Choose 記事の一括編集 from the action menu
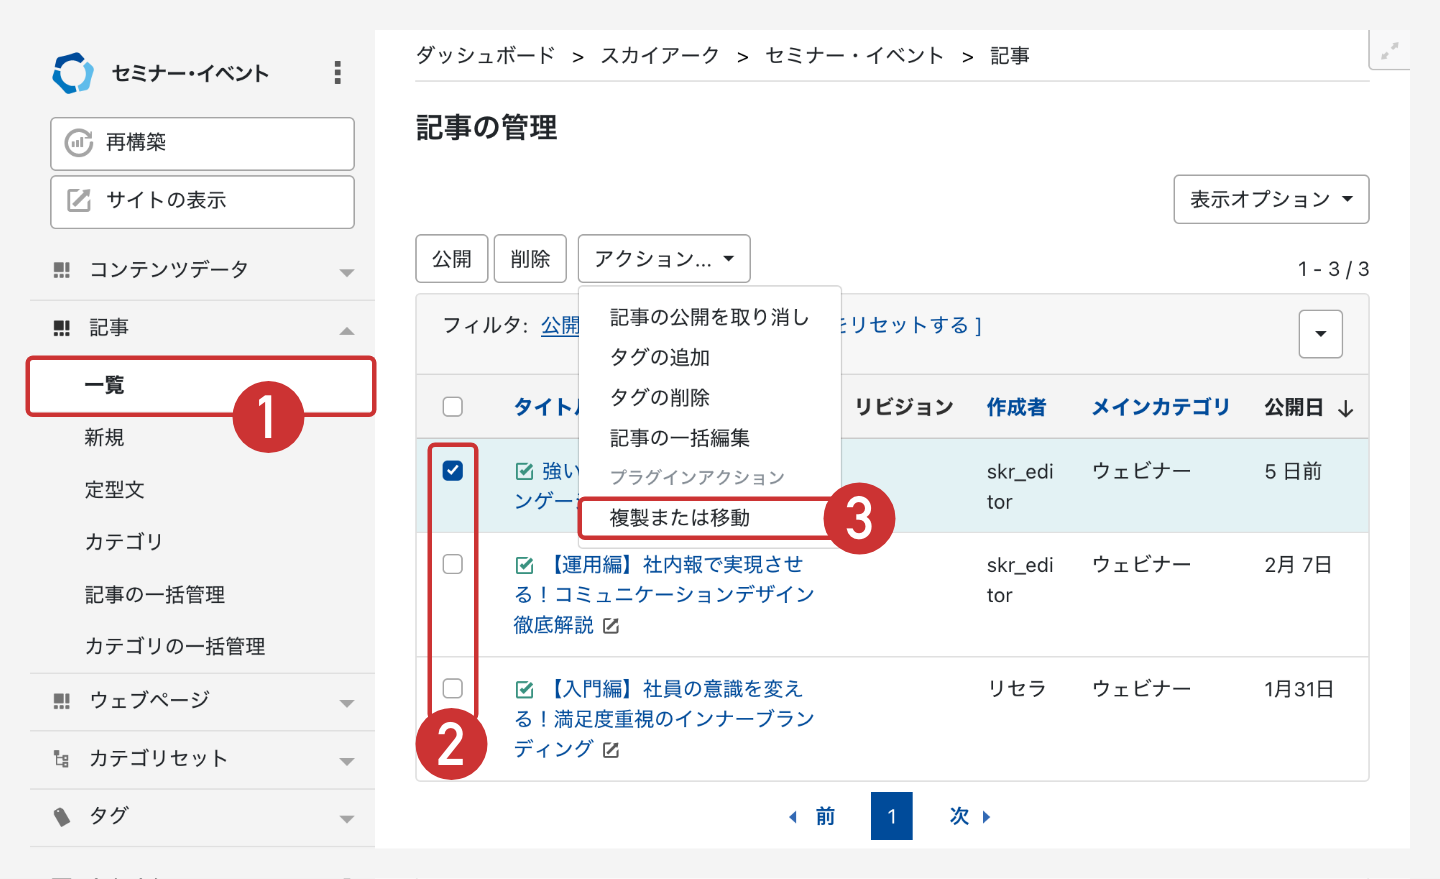 click(680, 438)
